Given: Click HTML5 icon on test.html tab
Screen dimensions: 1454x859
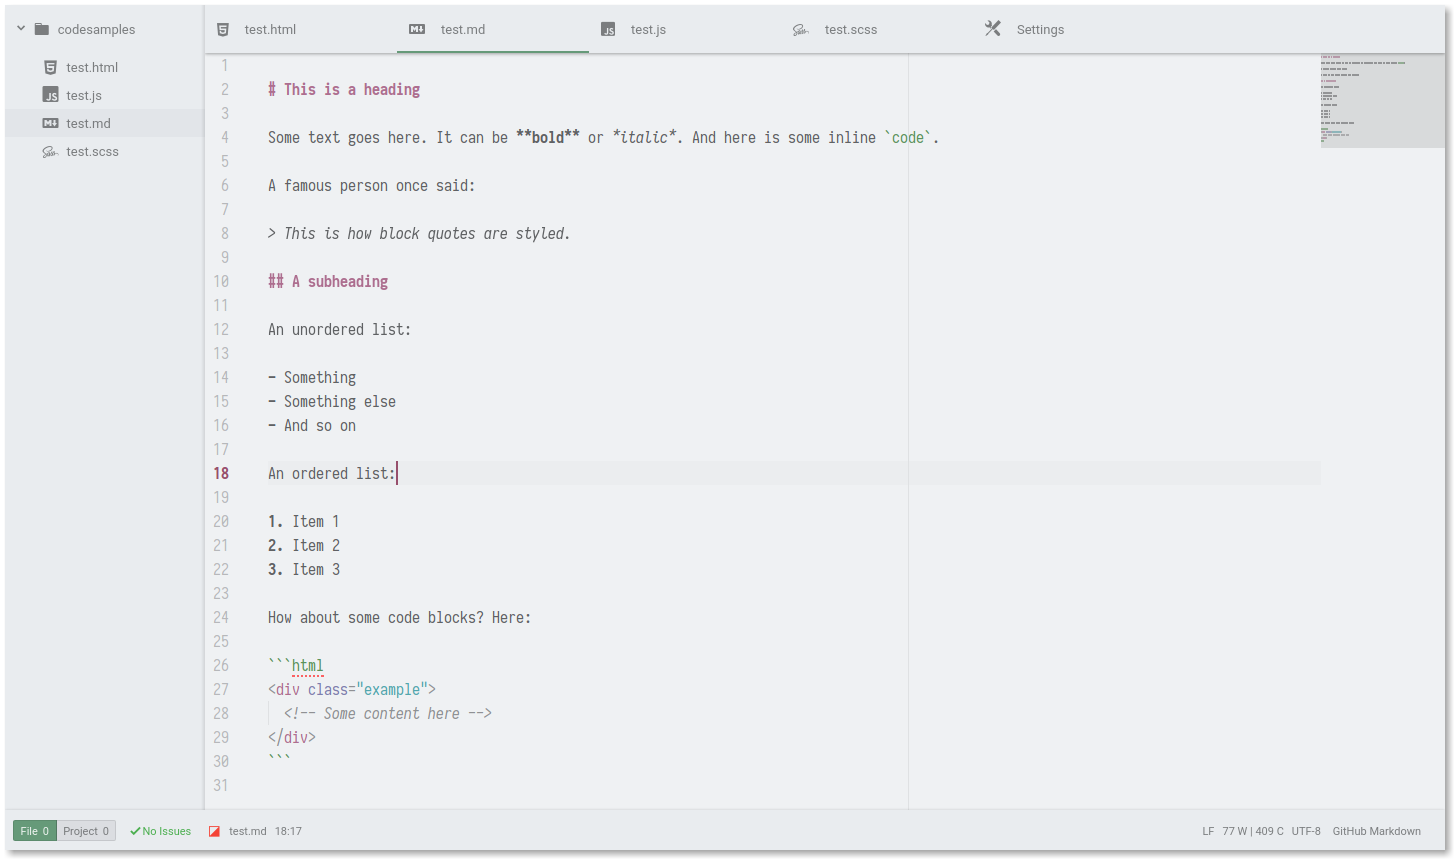Looking at the screenshot, I should tap(223, 30).
